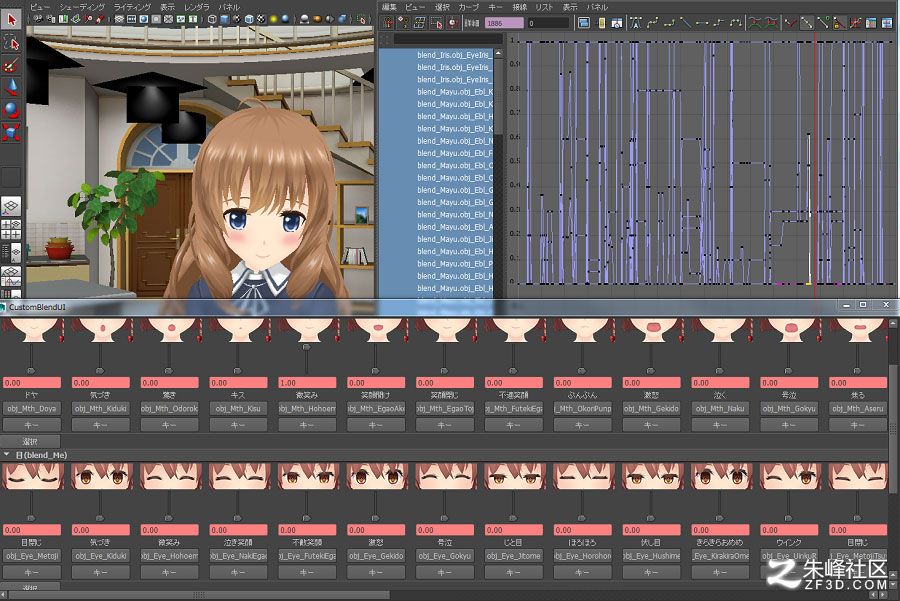Toggle textured display in viewport
The height and width of the screenshot is (601, 900).
point(261,19)
